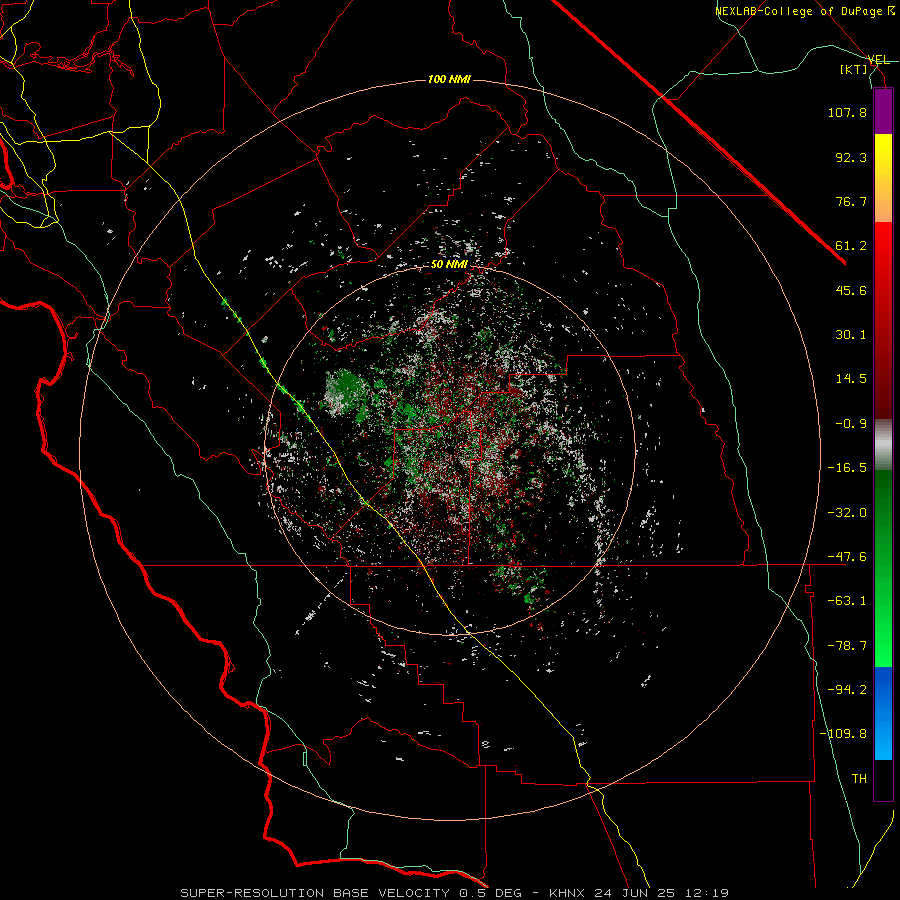Click the -63.1 legend value
The image size is (900, 900).
(847, 601)
